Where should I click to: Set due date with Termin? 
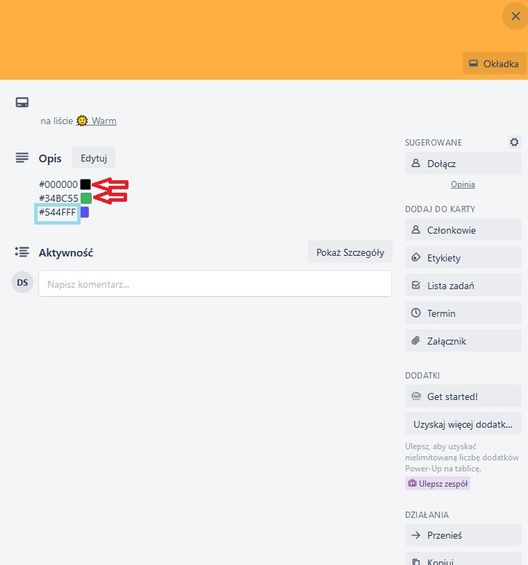point(463,313)
